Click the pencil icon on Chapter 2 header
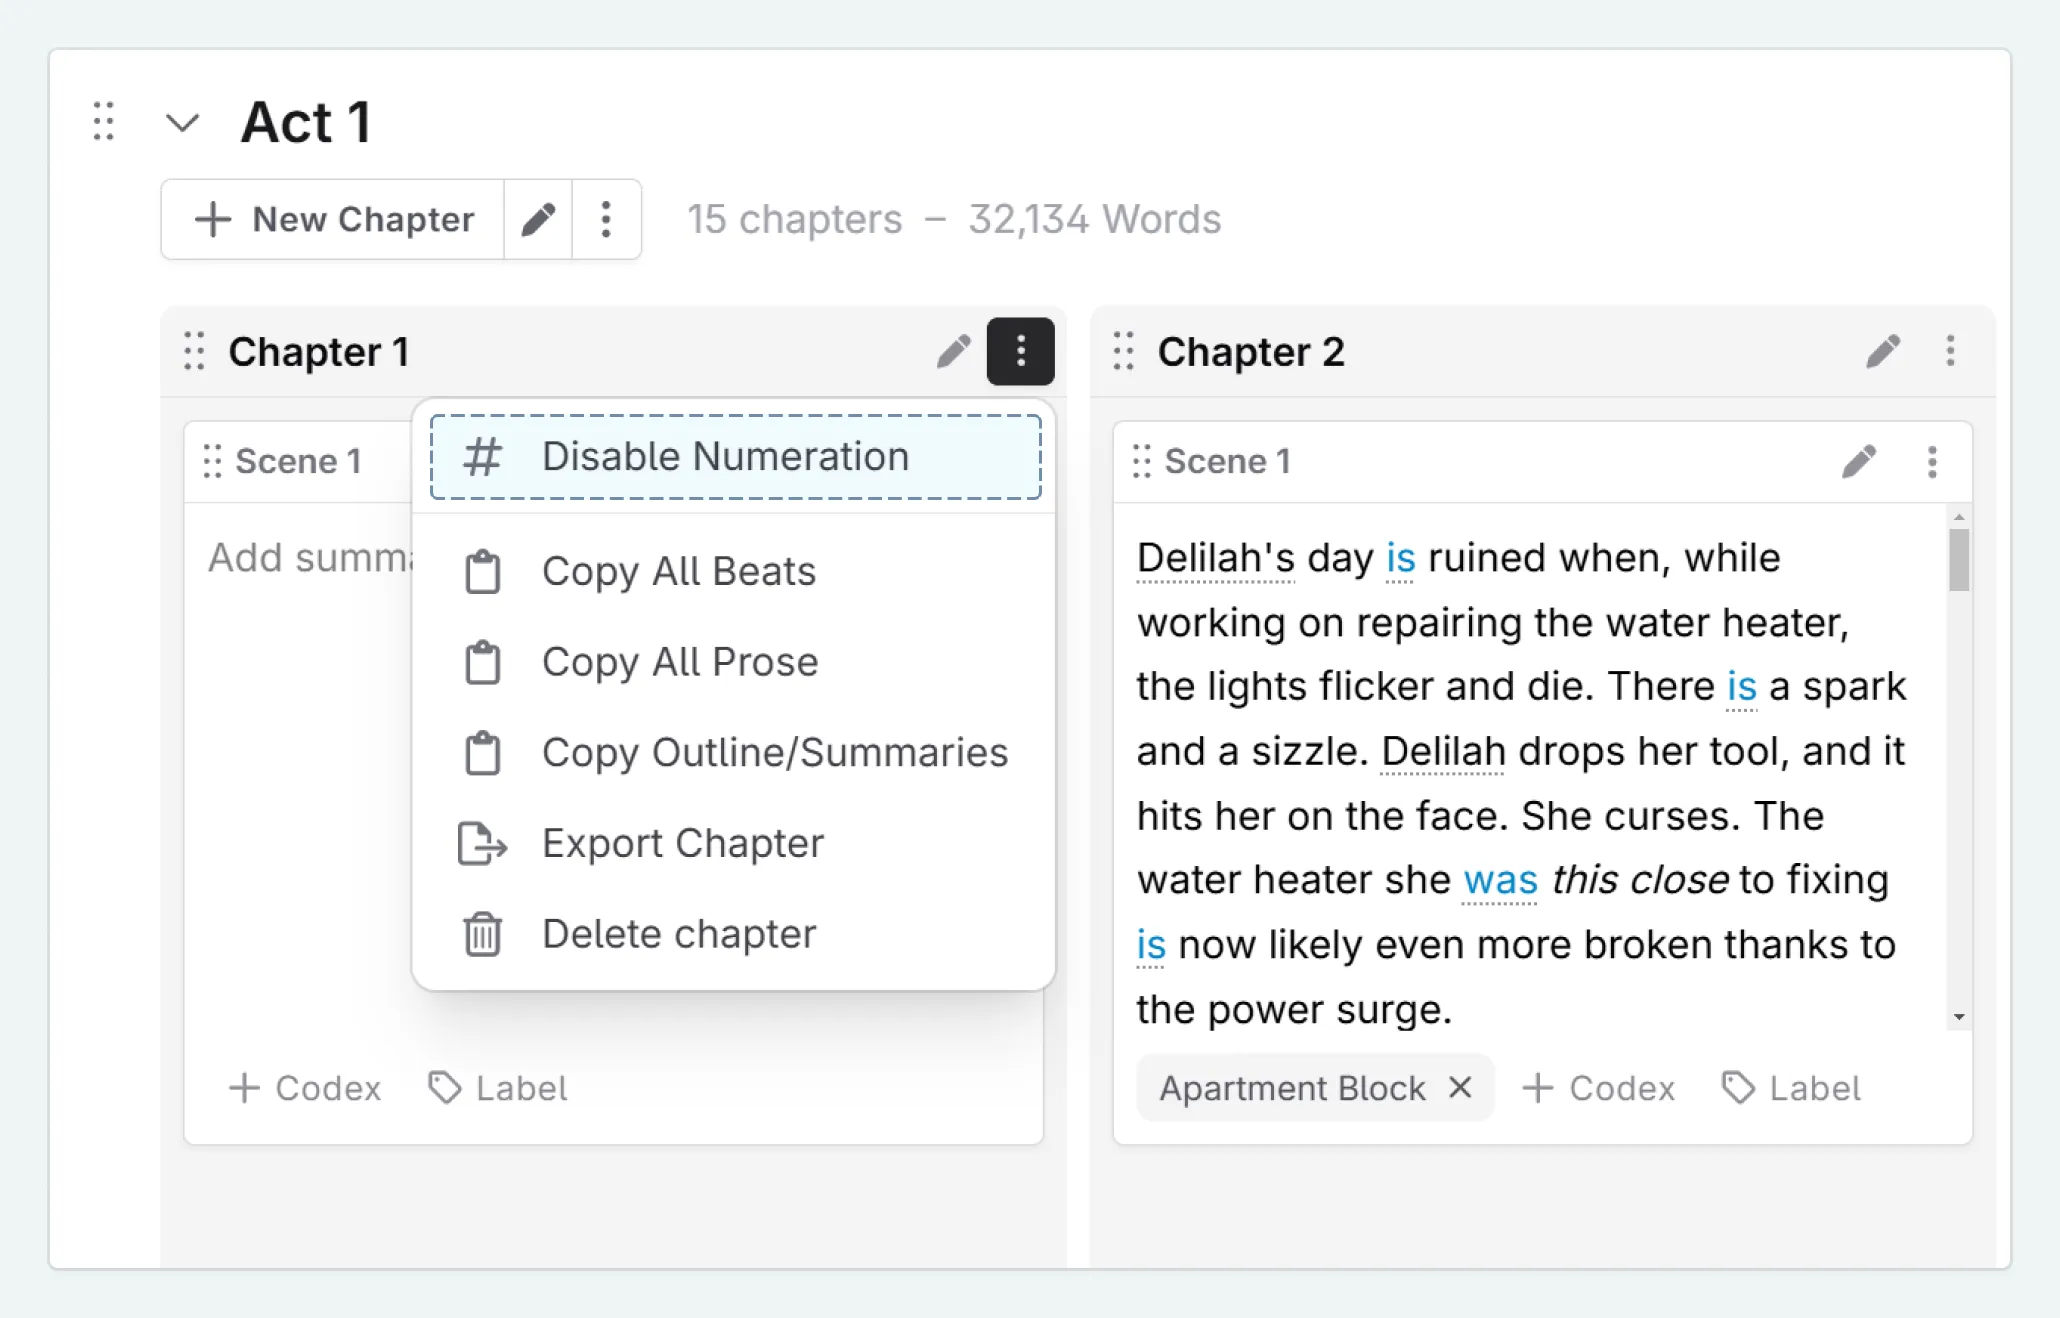 [x=1884, y=351]
